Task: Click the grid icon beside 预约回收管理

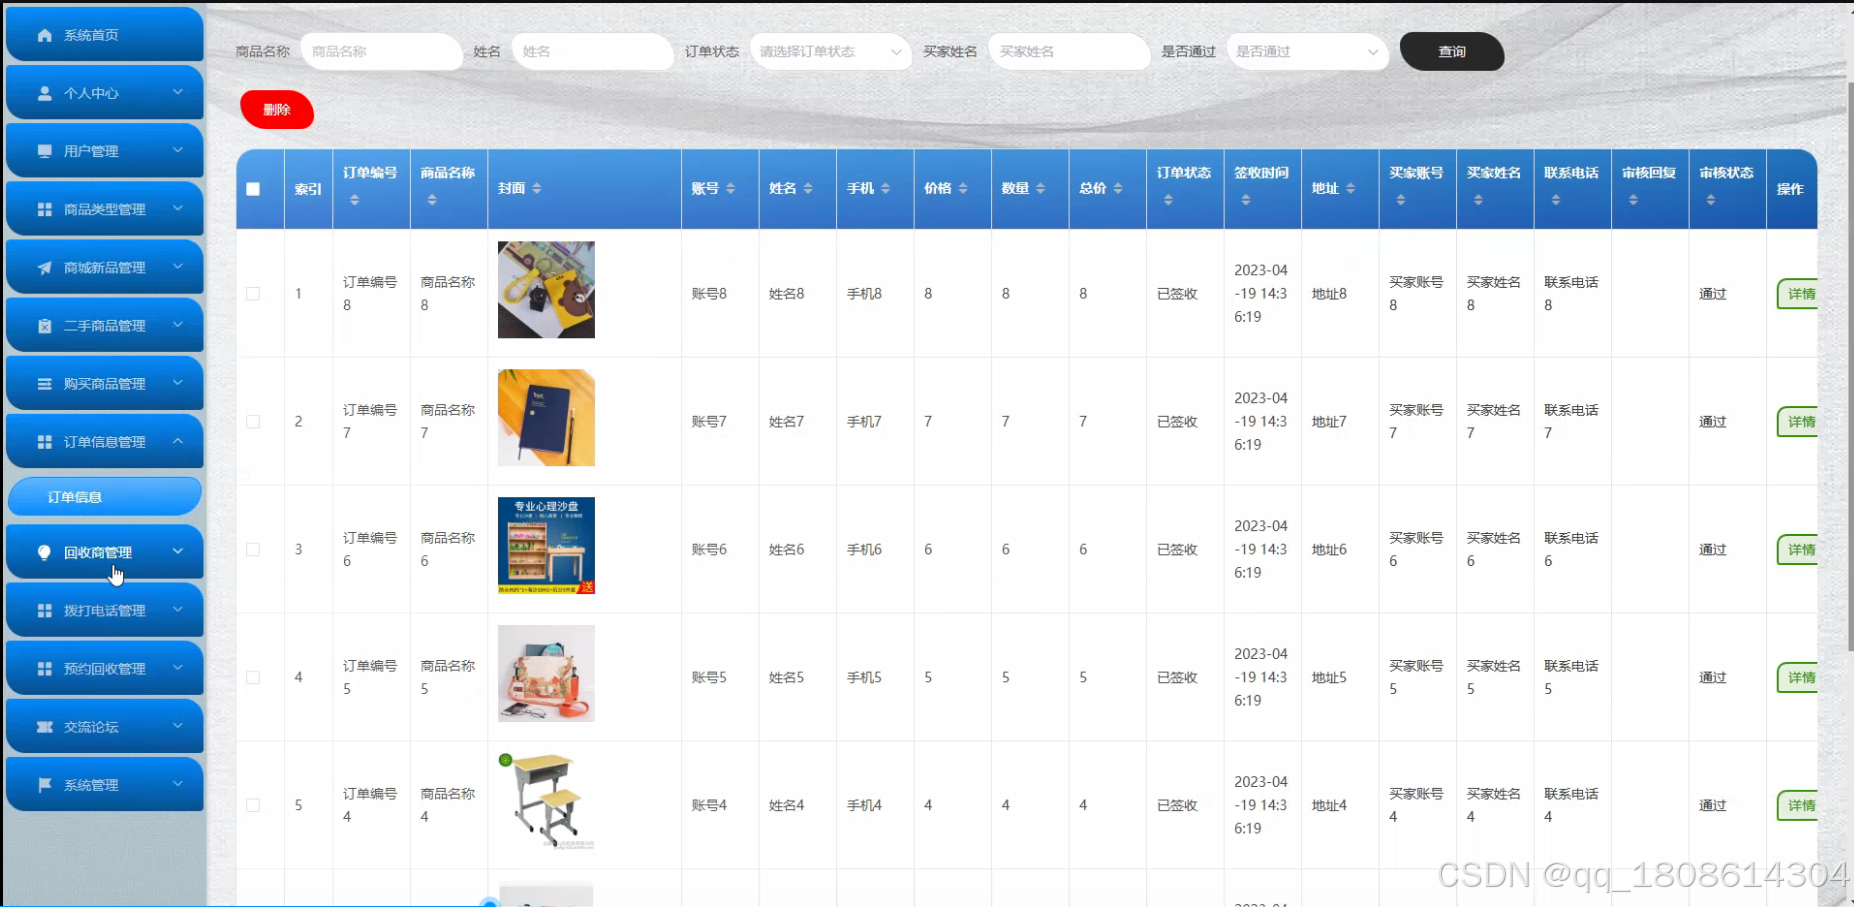Action: click(x=44, y=669)
